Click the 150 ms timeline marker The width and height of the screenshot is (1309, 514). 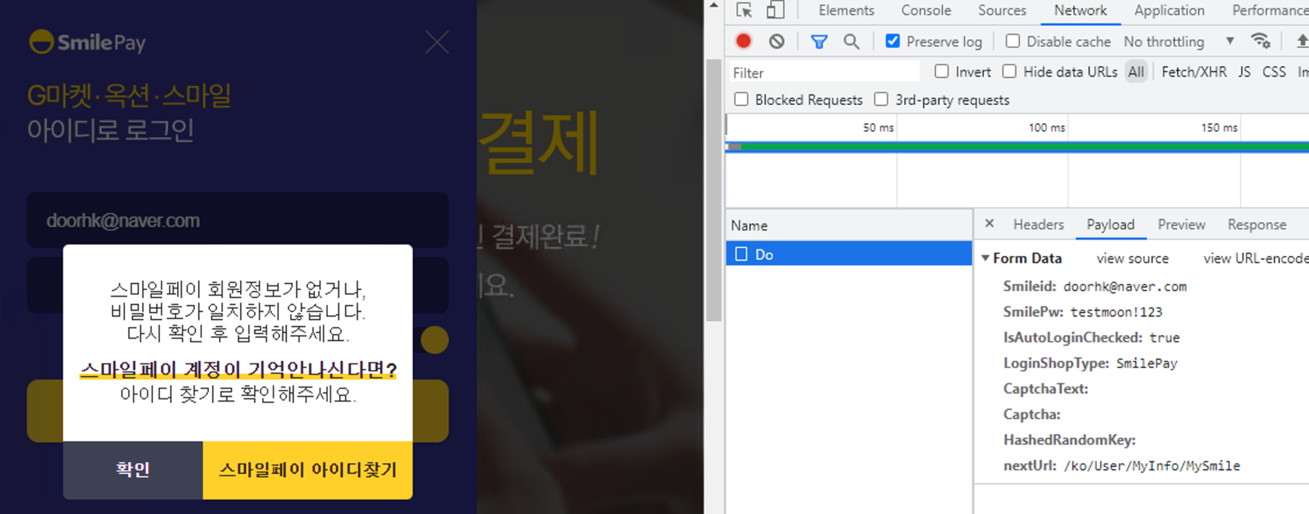[x=1219, y=128]
